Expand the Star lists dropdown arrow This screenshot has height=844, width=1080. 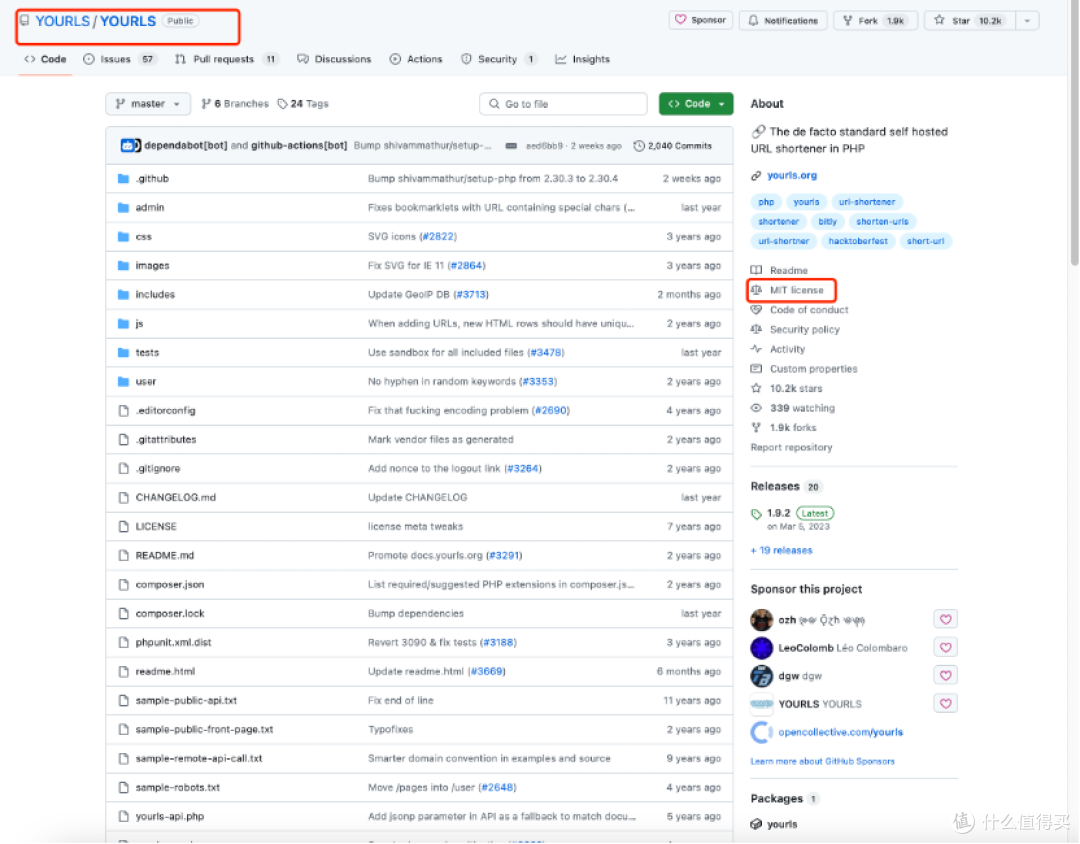[x=1027, y=21]
